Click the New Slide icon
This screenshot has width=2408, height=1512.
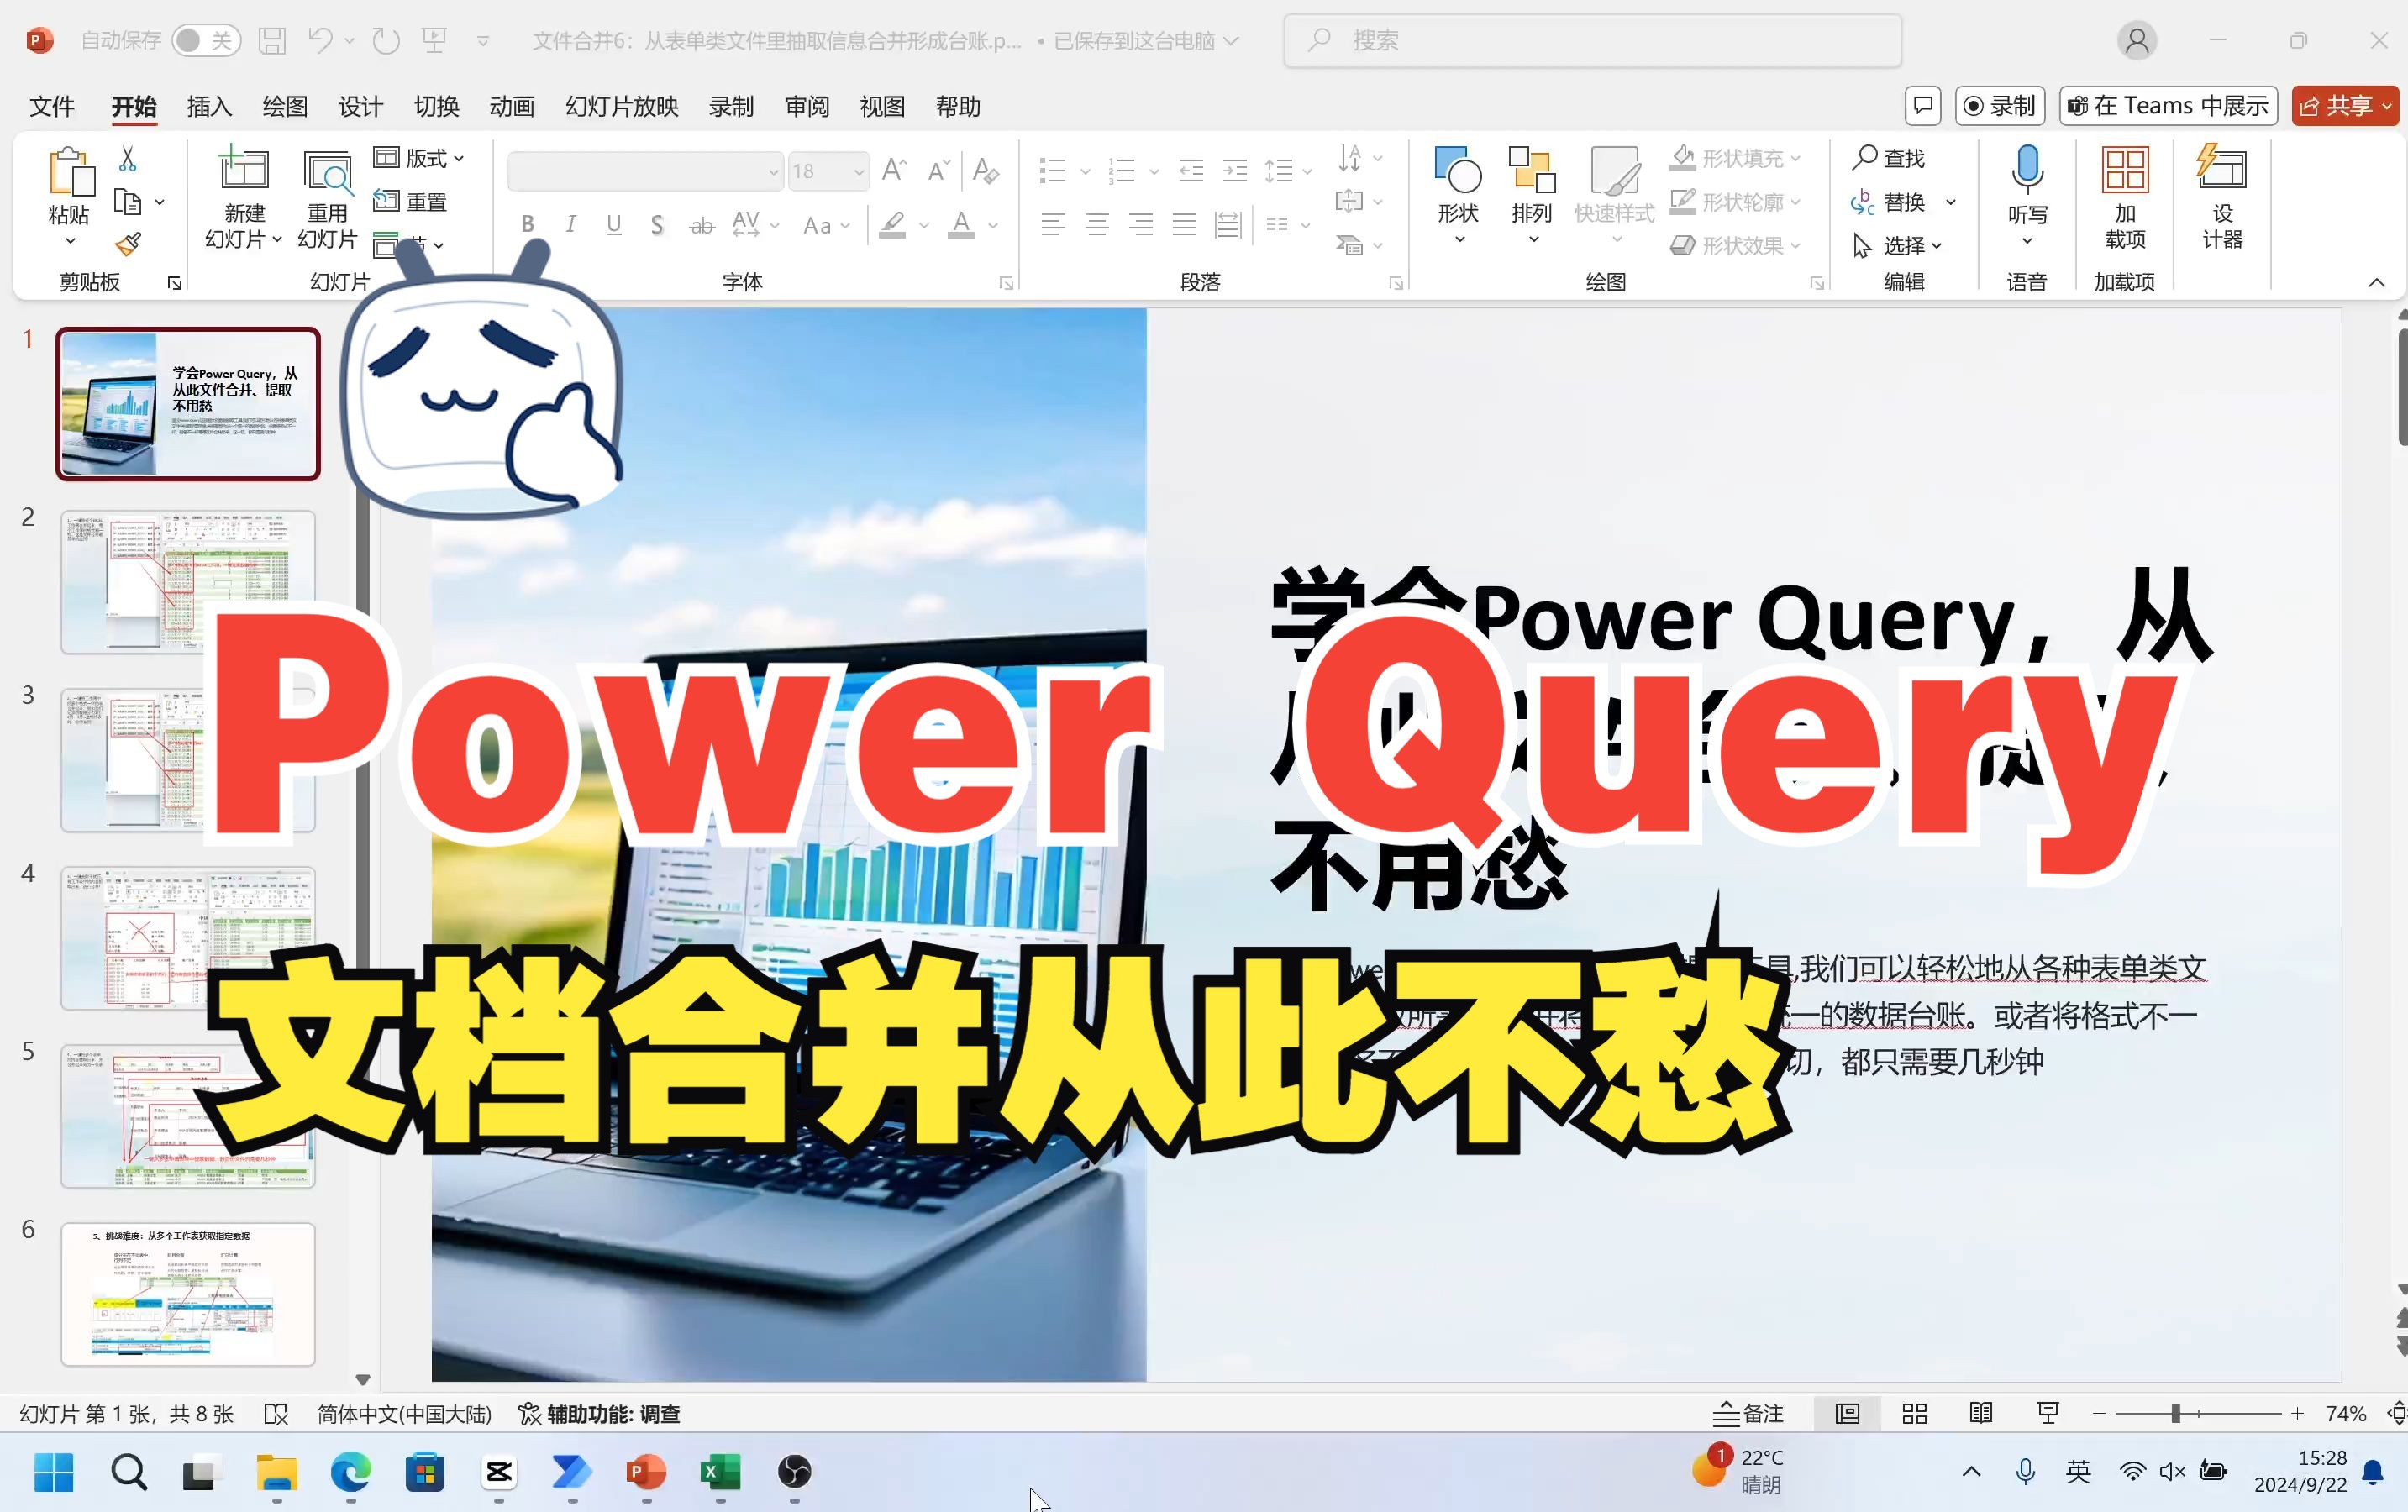[x=244, y=168]
